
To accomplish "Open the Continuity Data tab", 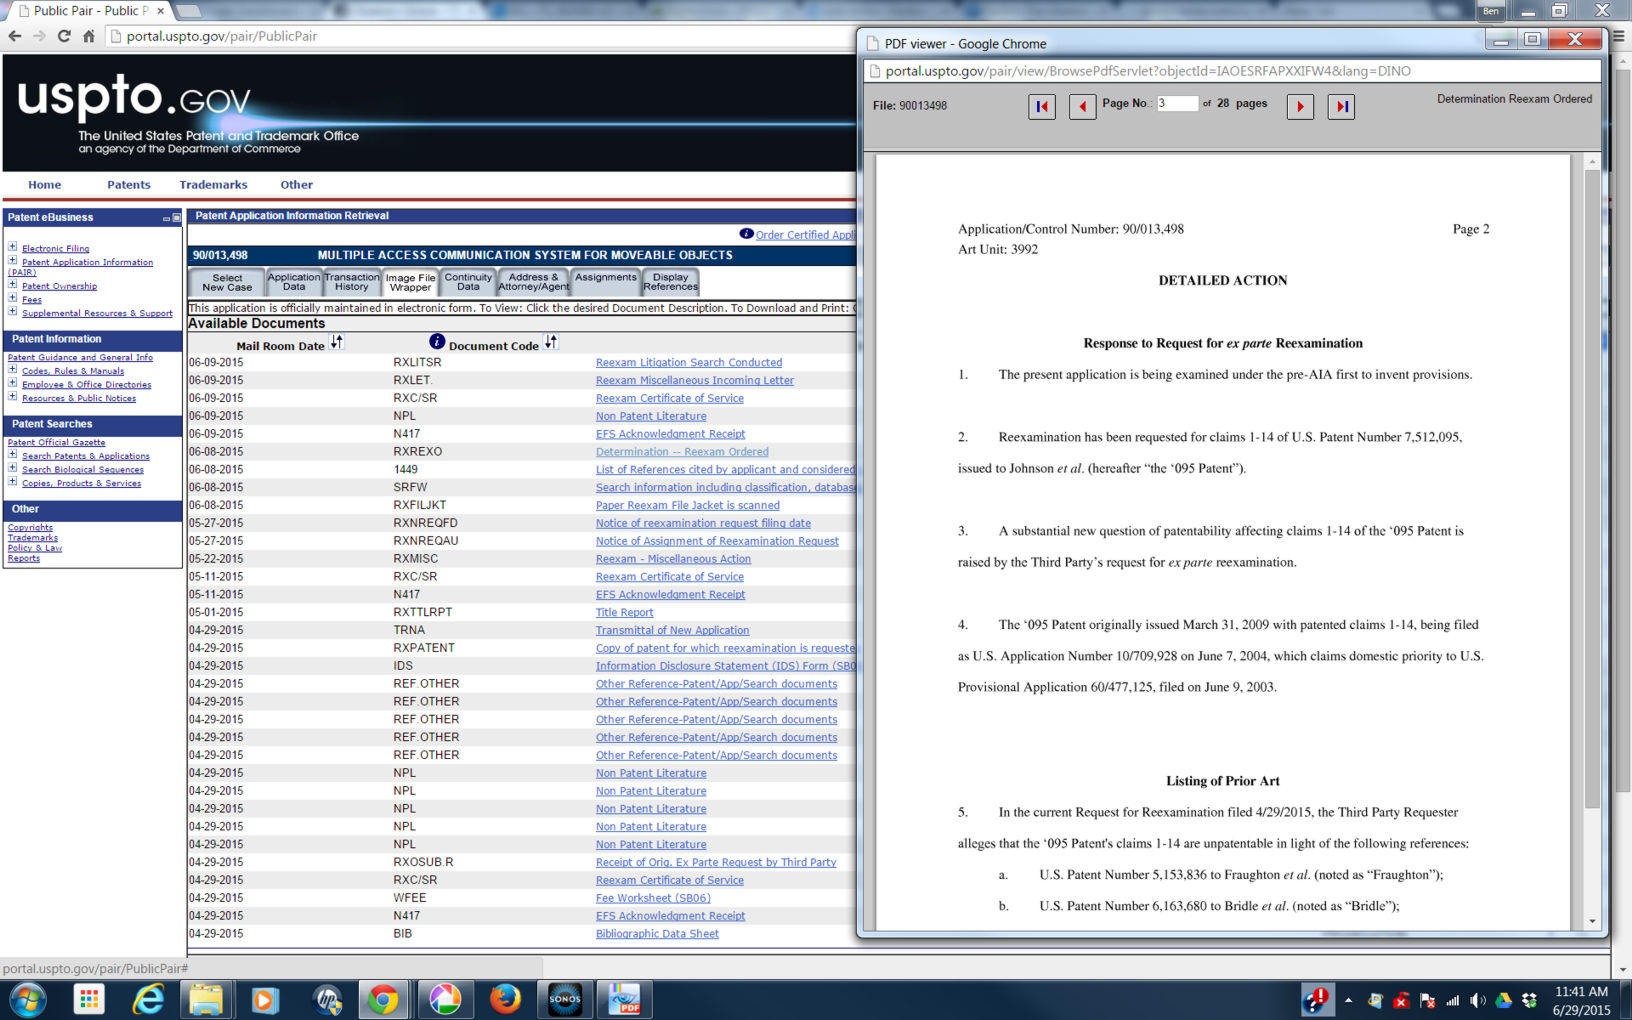I will pyautogui.click(x=468, y=283).
